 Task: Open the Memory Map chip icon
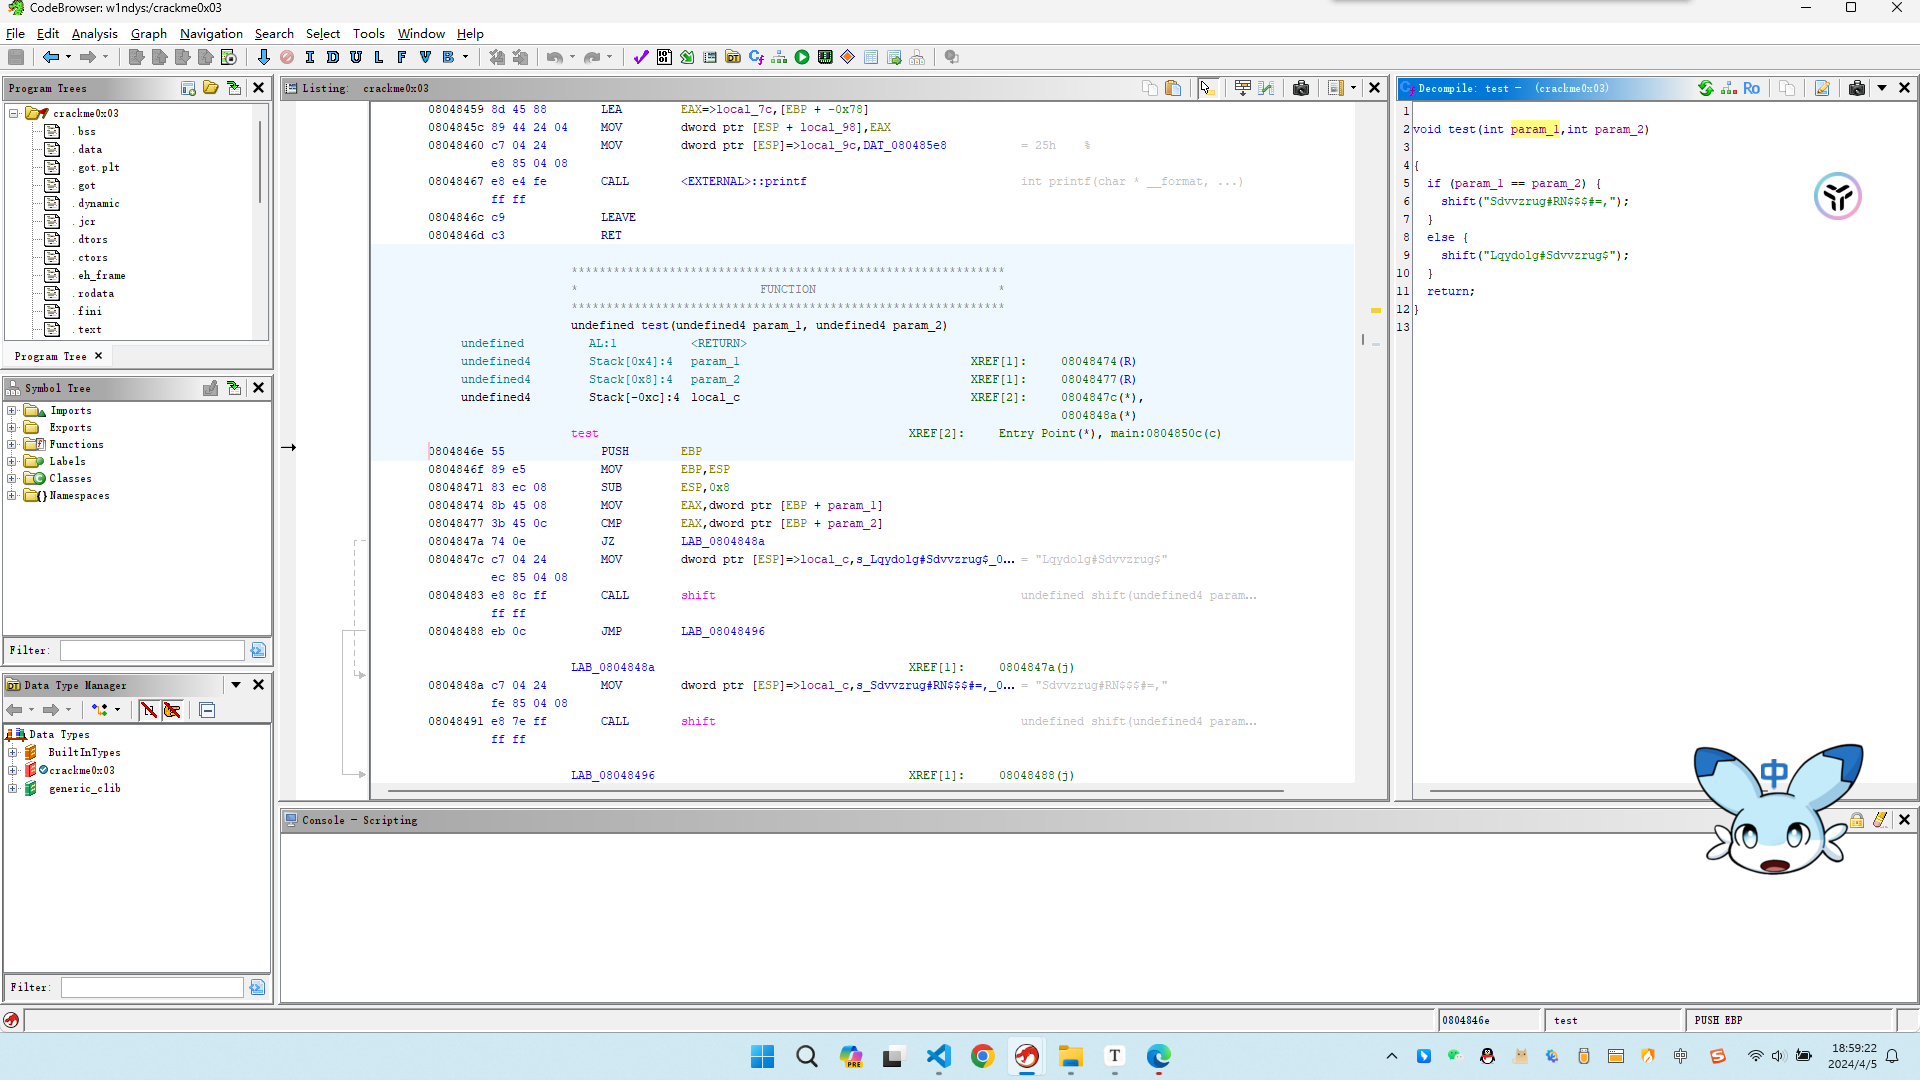click(825, 57)
